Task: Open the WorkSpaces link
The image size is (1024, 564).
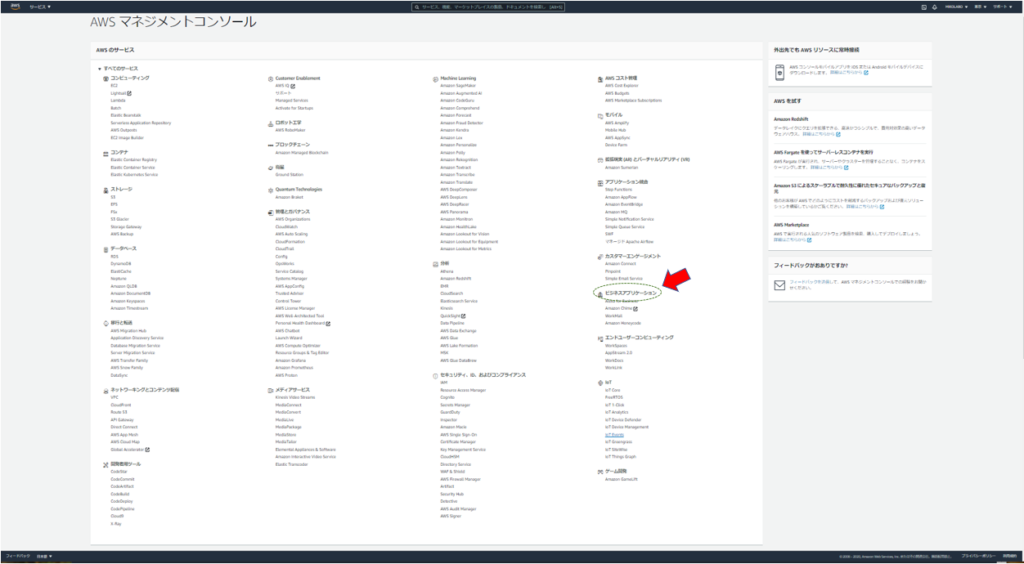Action: point(616,345)
